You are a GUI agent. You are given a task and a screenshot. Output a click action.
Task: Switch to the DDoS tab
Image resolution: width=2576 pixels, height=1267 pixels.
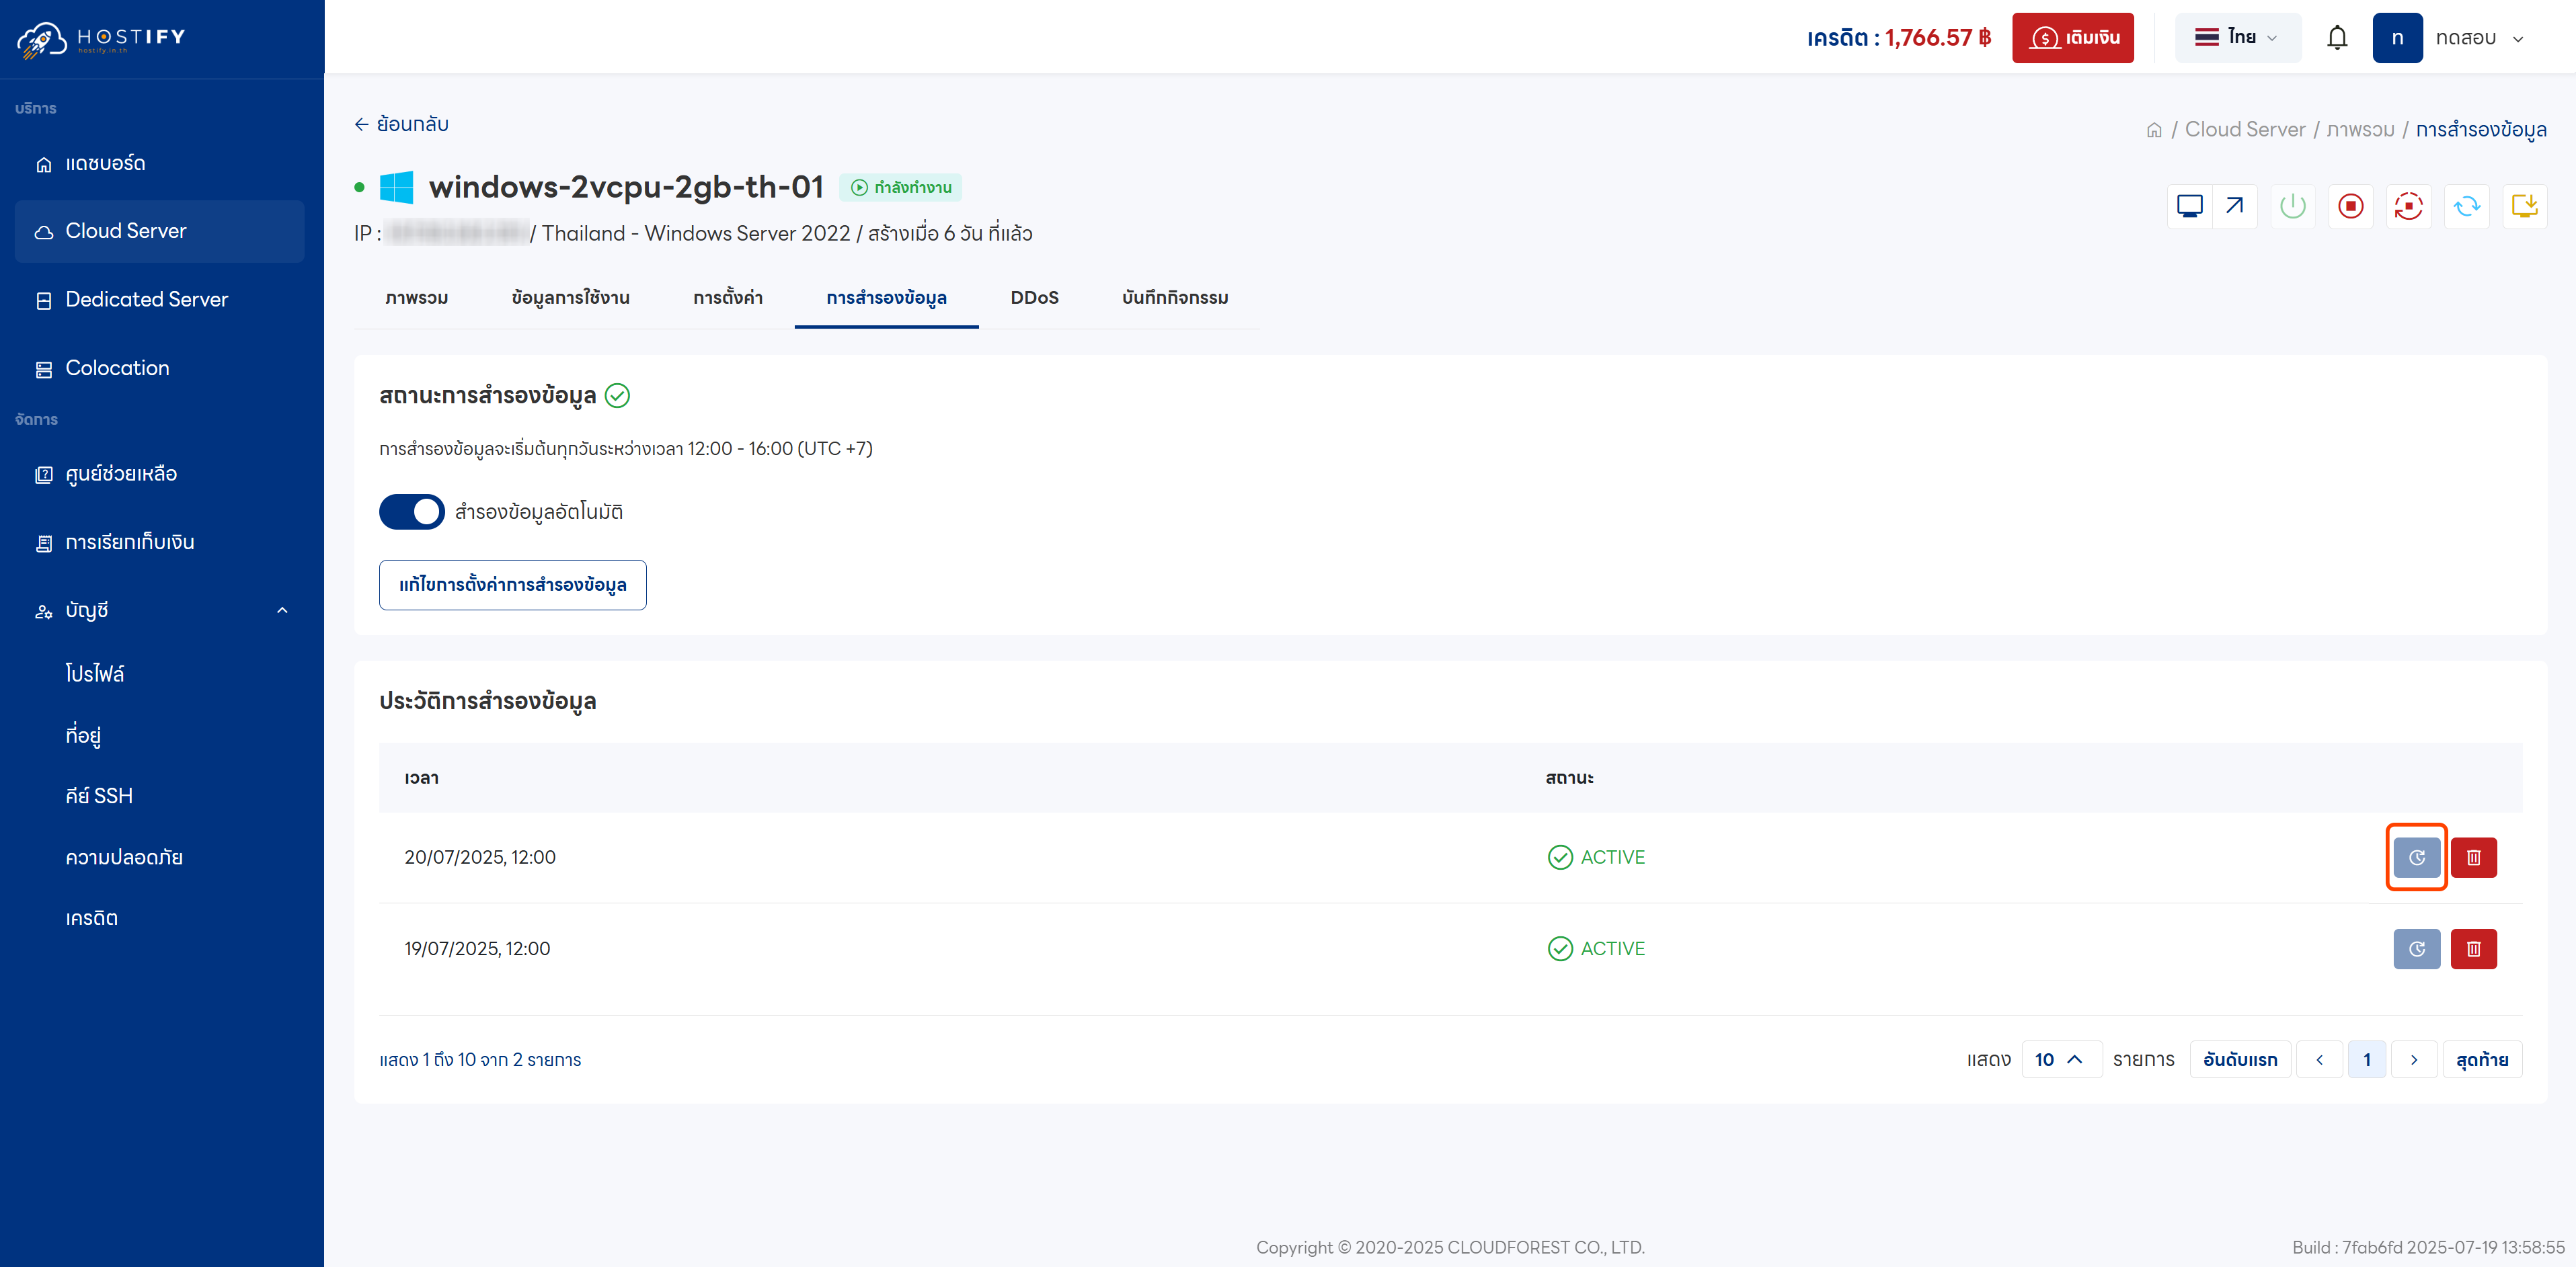pos(1034,297)
